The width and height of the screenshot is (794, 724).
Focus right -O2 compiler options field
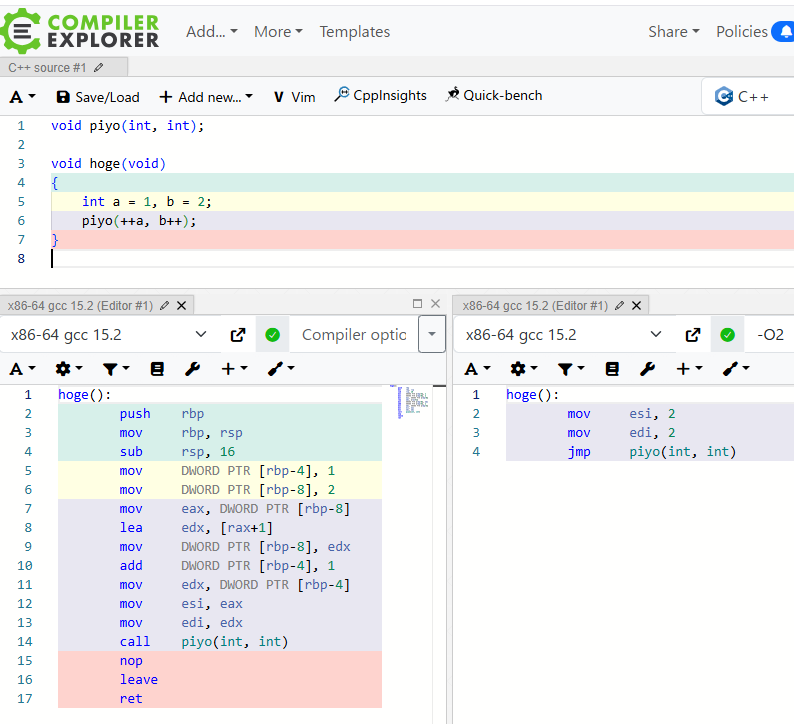[x=770, y=335]
